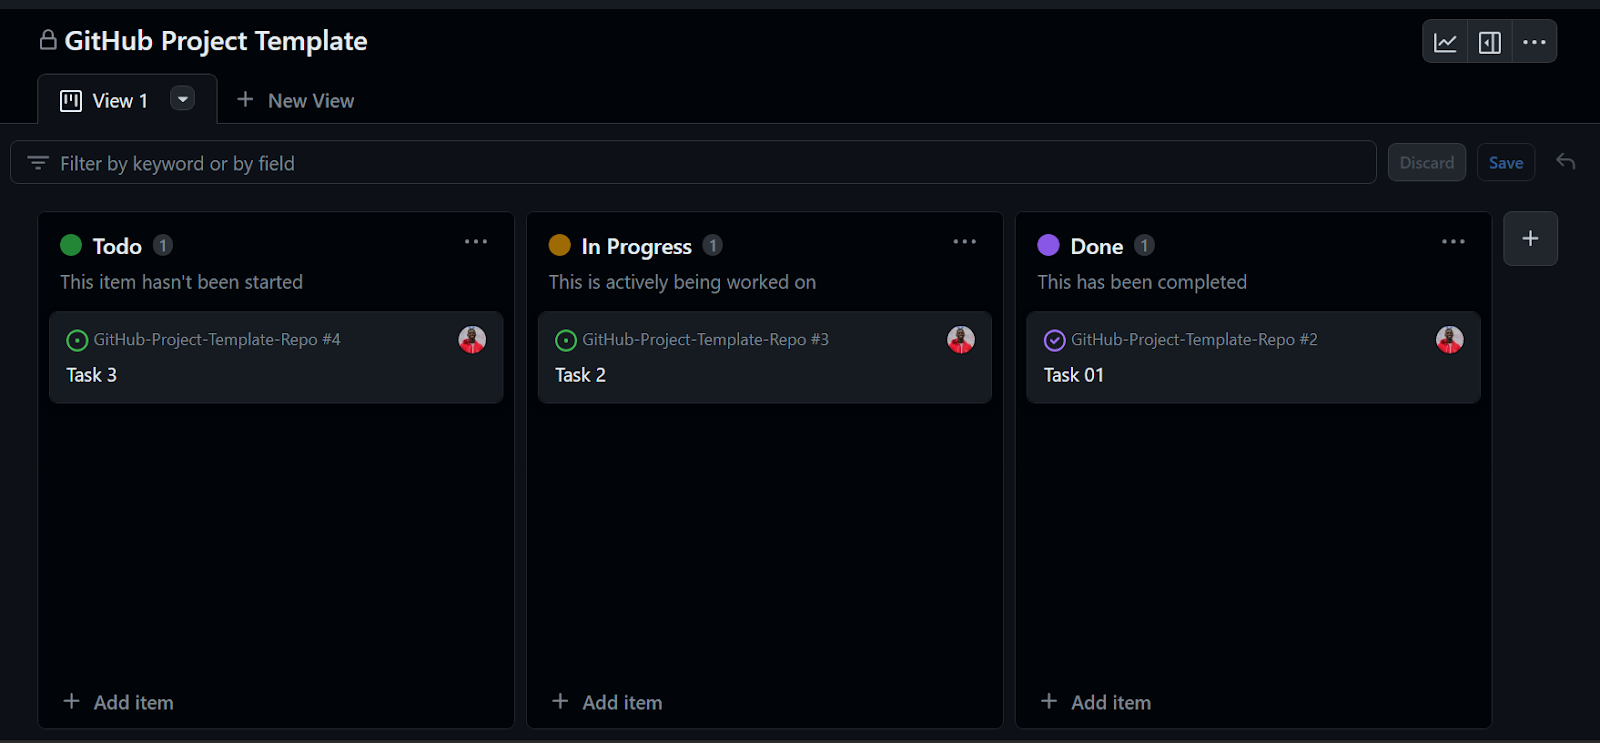The image size is (1600, 743).
Task: Click the Done item count badge
Action: coord(1144,245)
